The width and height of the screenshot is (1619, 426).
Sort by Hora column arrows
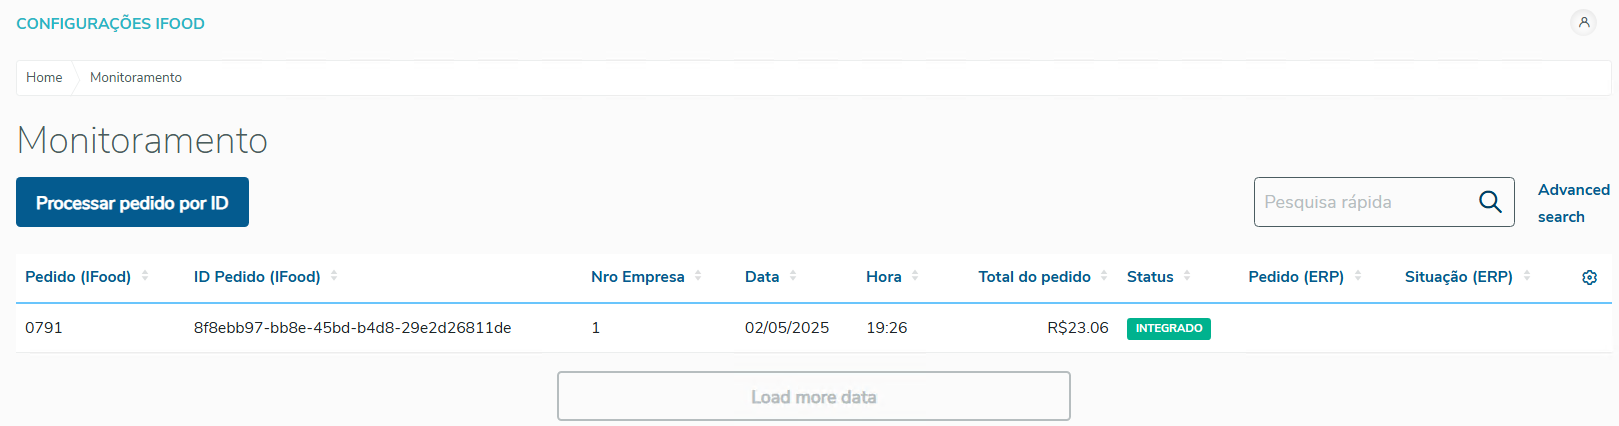pyautogui.click(x=915, y=276)
